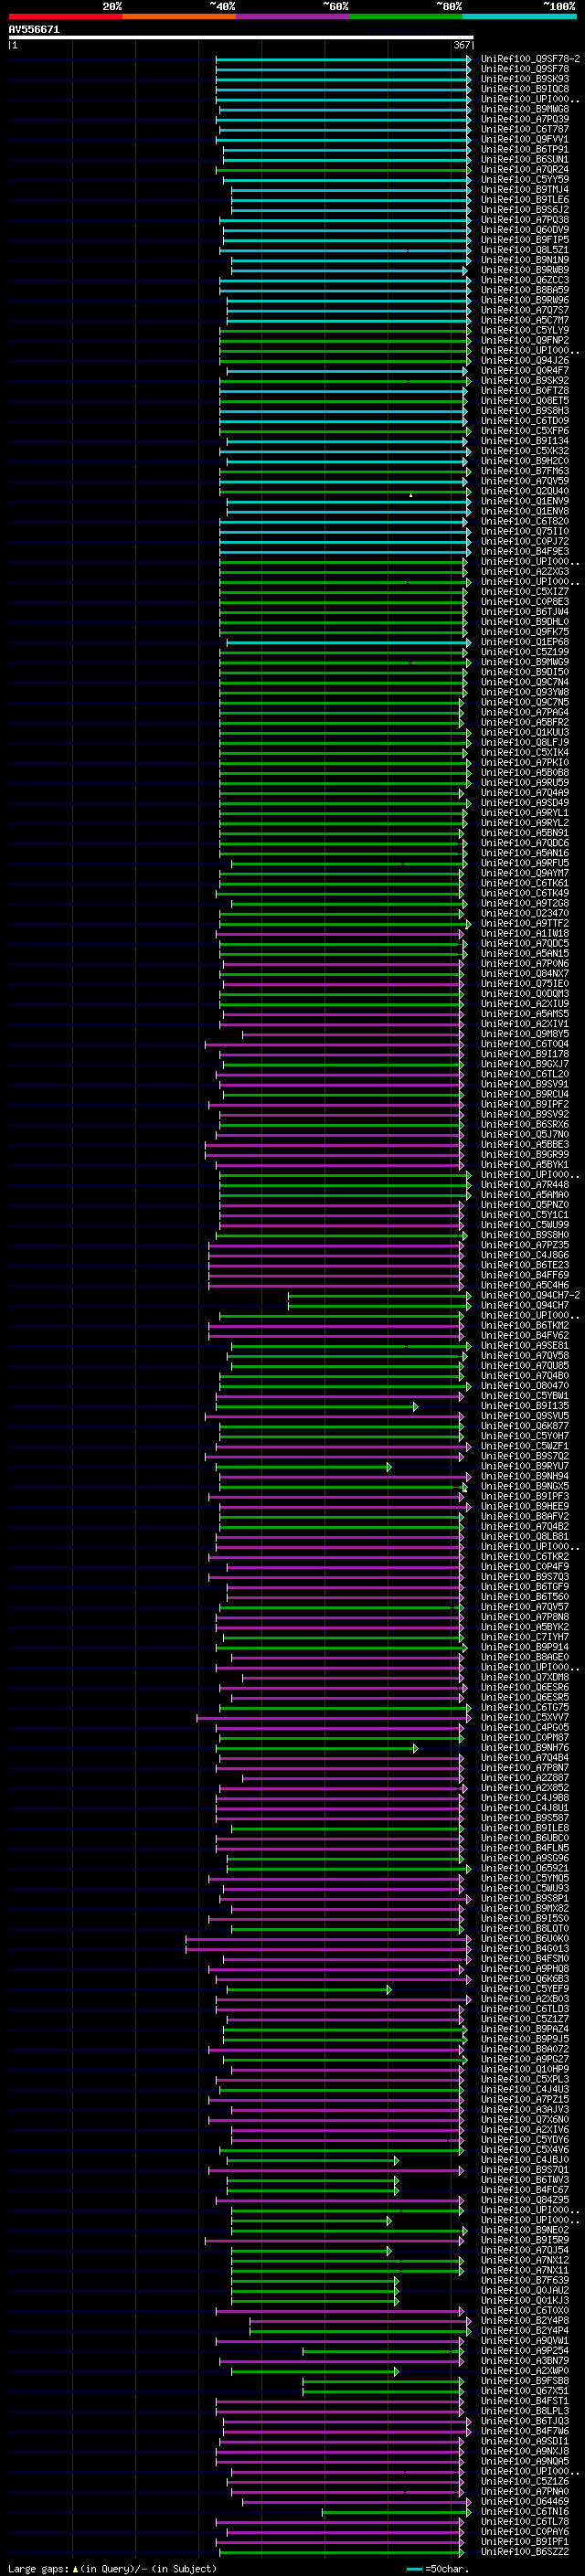Click label UniRef100_Q94CH7-2
This screenshot has width=585, height=2576.
[x=530, y=1295]
